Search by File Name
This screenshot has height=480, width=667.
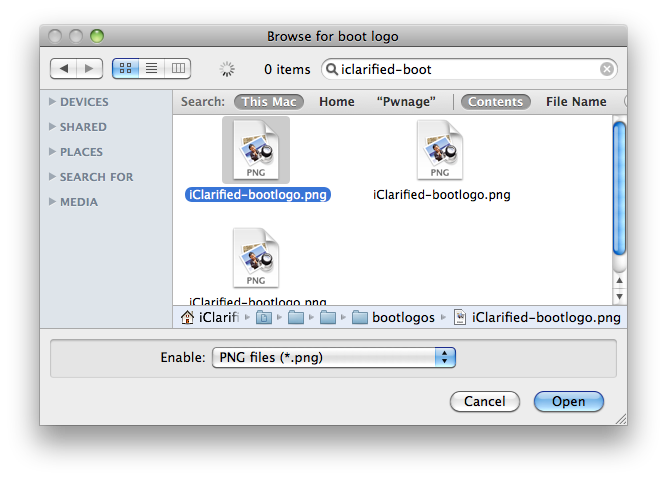tap(576, 102)
